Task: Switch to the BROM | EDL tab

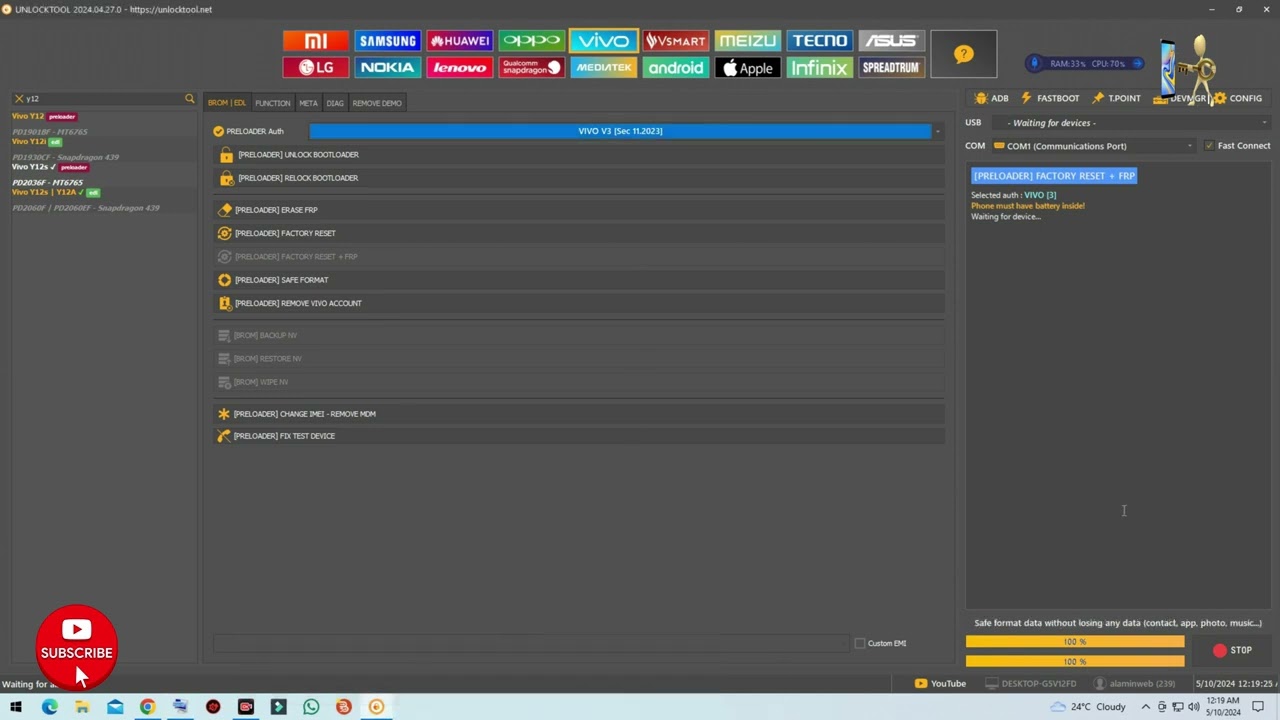Action: [227, 103]
